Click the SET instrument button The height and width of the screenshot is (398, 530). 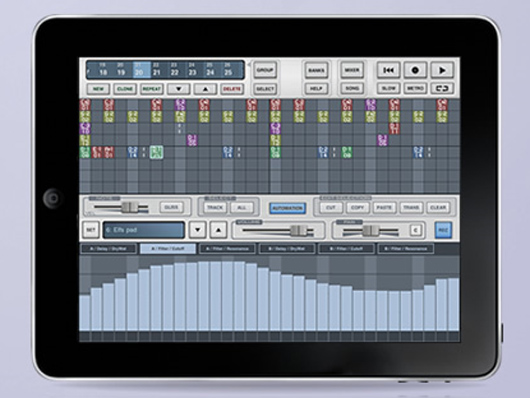tap(91, 230)
